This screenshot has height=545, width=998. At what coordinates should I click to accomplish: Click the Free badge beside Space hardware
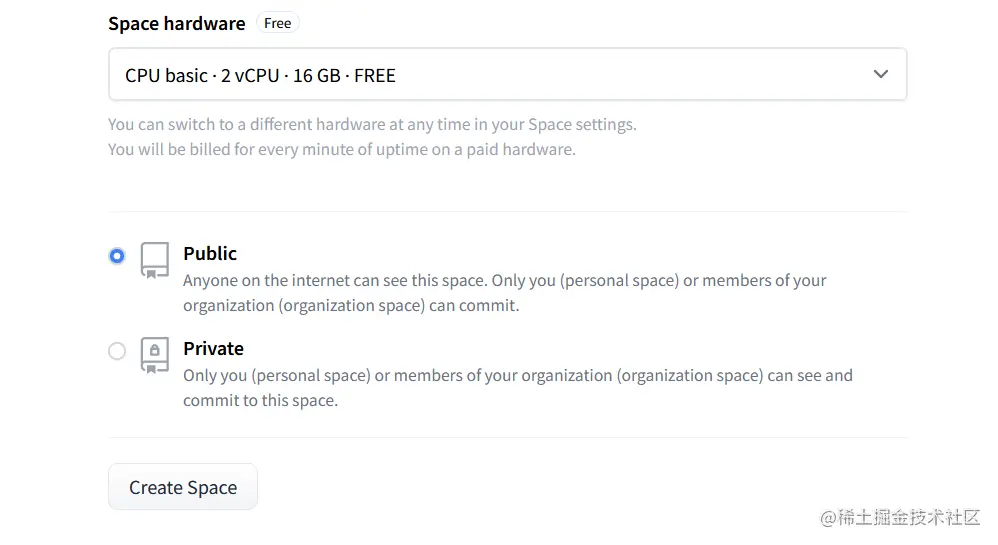pyautogui.click(x=277, y=23)
